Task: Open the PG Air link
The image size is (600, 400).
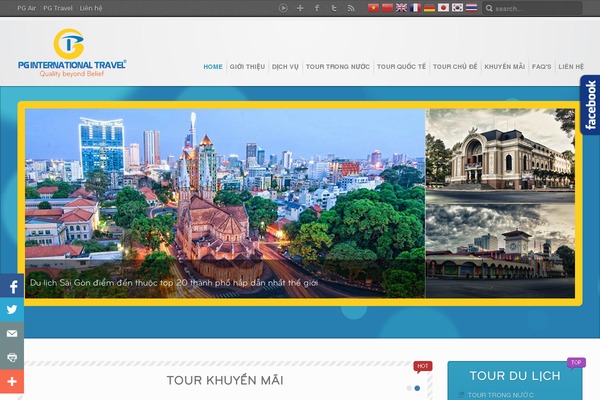Action: [26, 8]
